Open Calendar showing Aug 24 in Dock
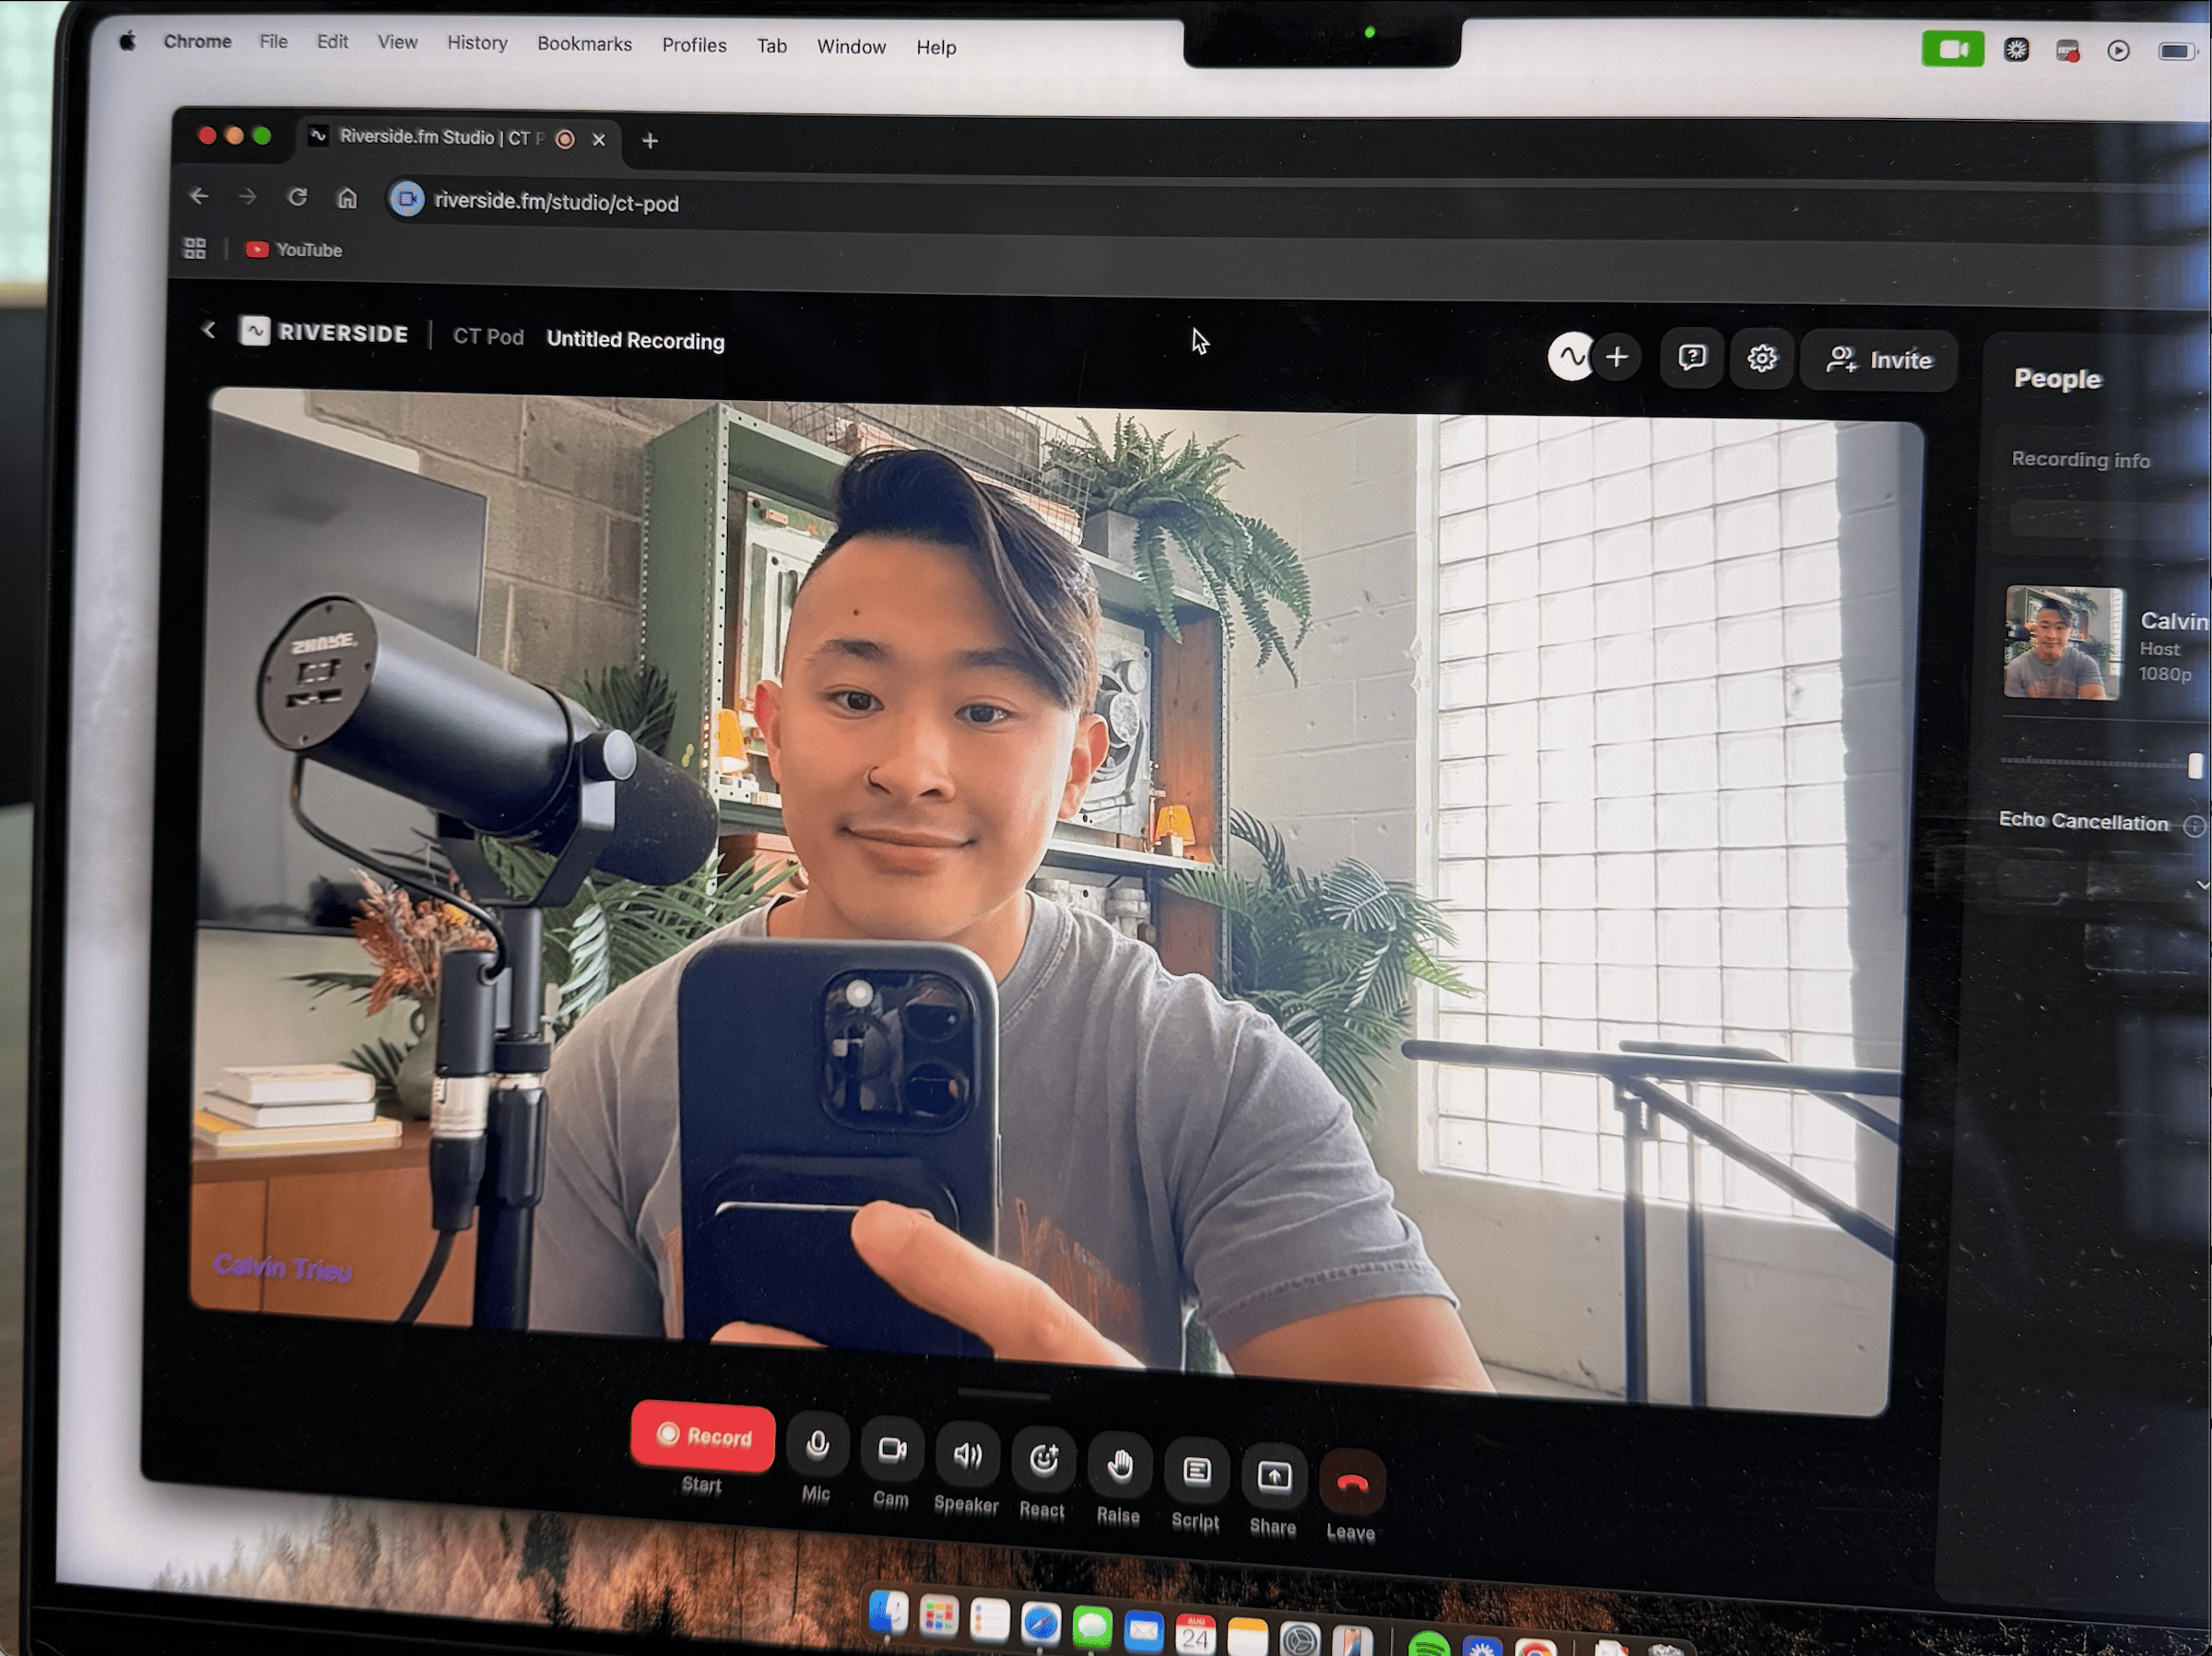This screenshot has height=1656, width=2212. point(1195,1635)
